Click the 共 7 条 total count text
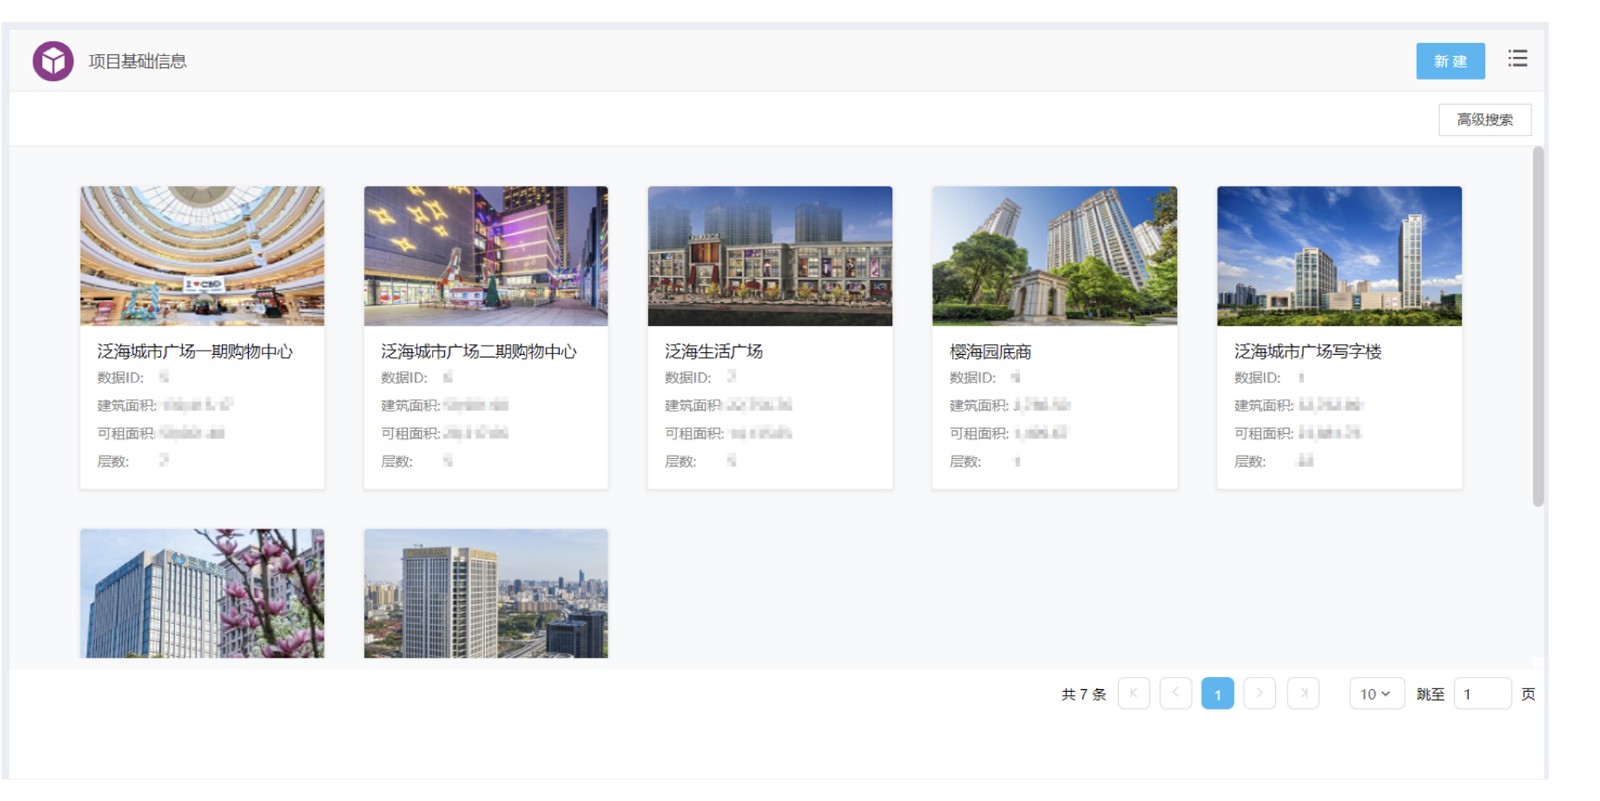The height and width of the screenshot is (801, 1600). (x=1083, y=694)
